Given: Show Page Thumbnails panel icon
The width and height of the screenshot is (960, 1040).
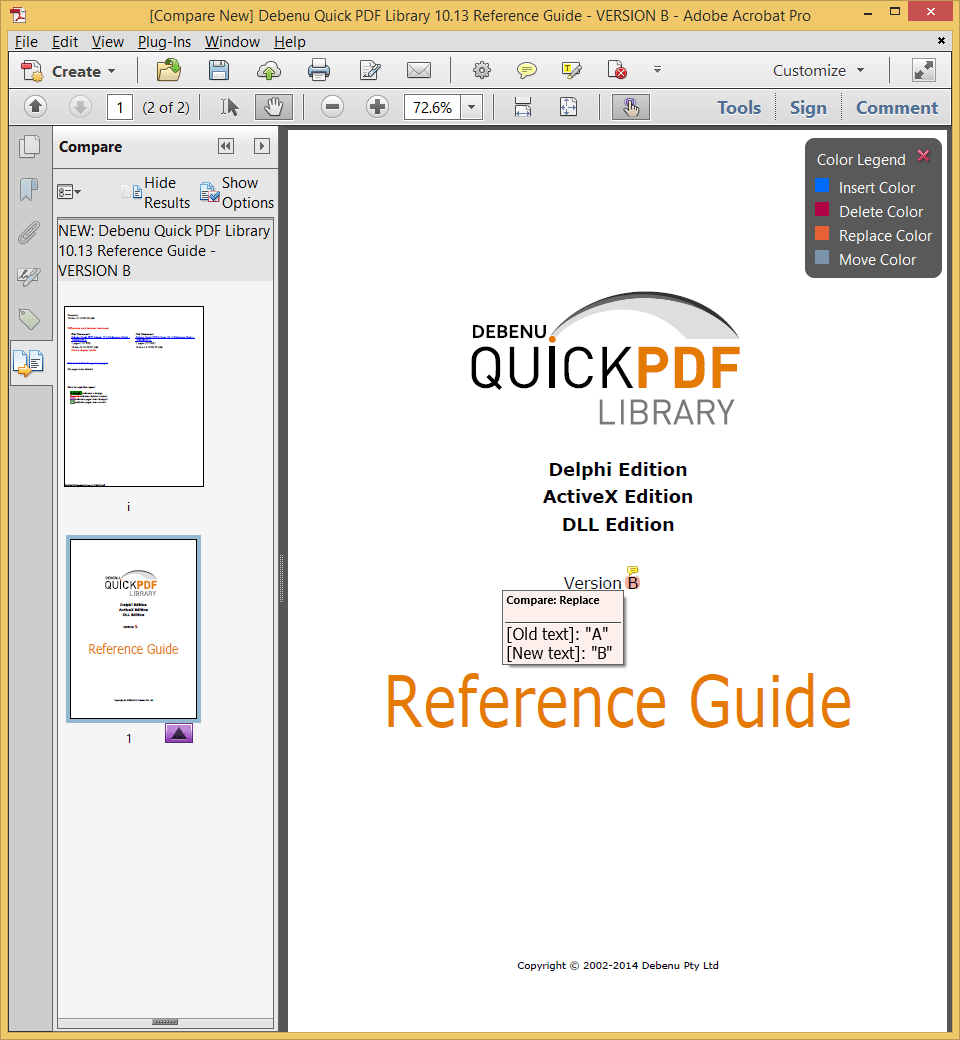Looking at the screenshot, I should [29, 147].
